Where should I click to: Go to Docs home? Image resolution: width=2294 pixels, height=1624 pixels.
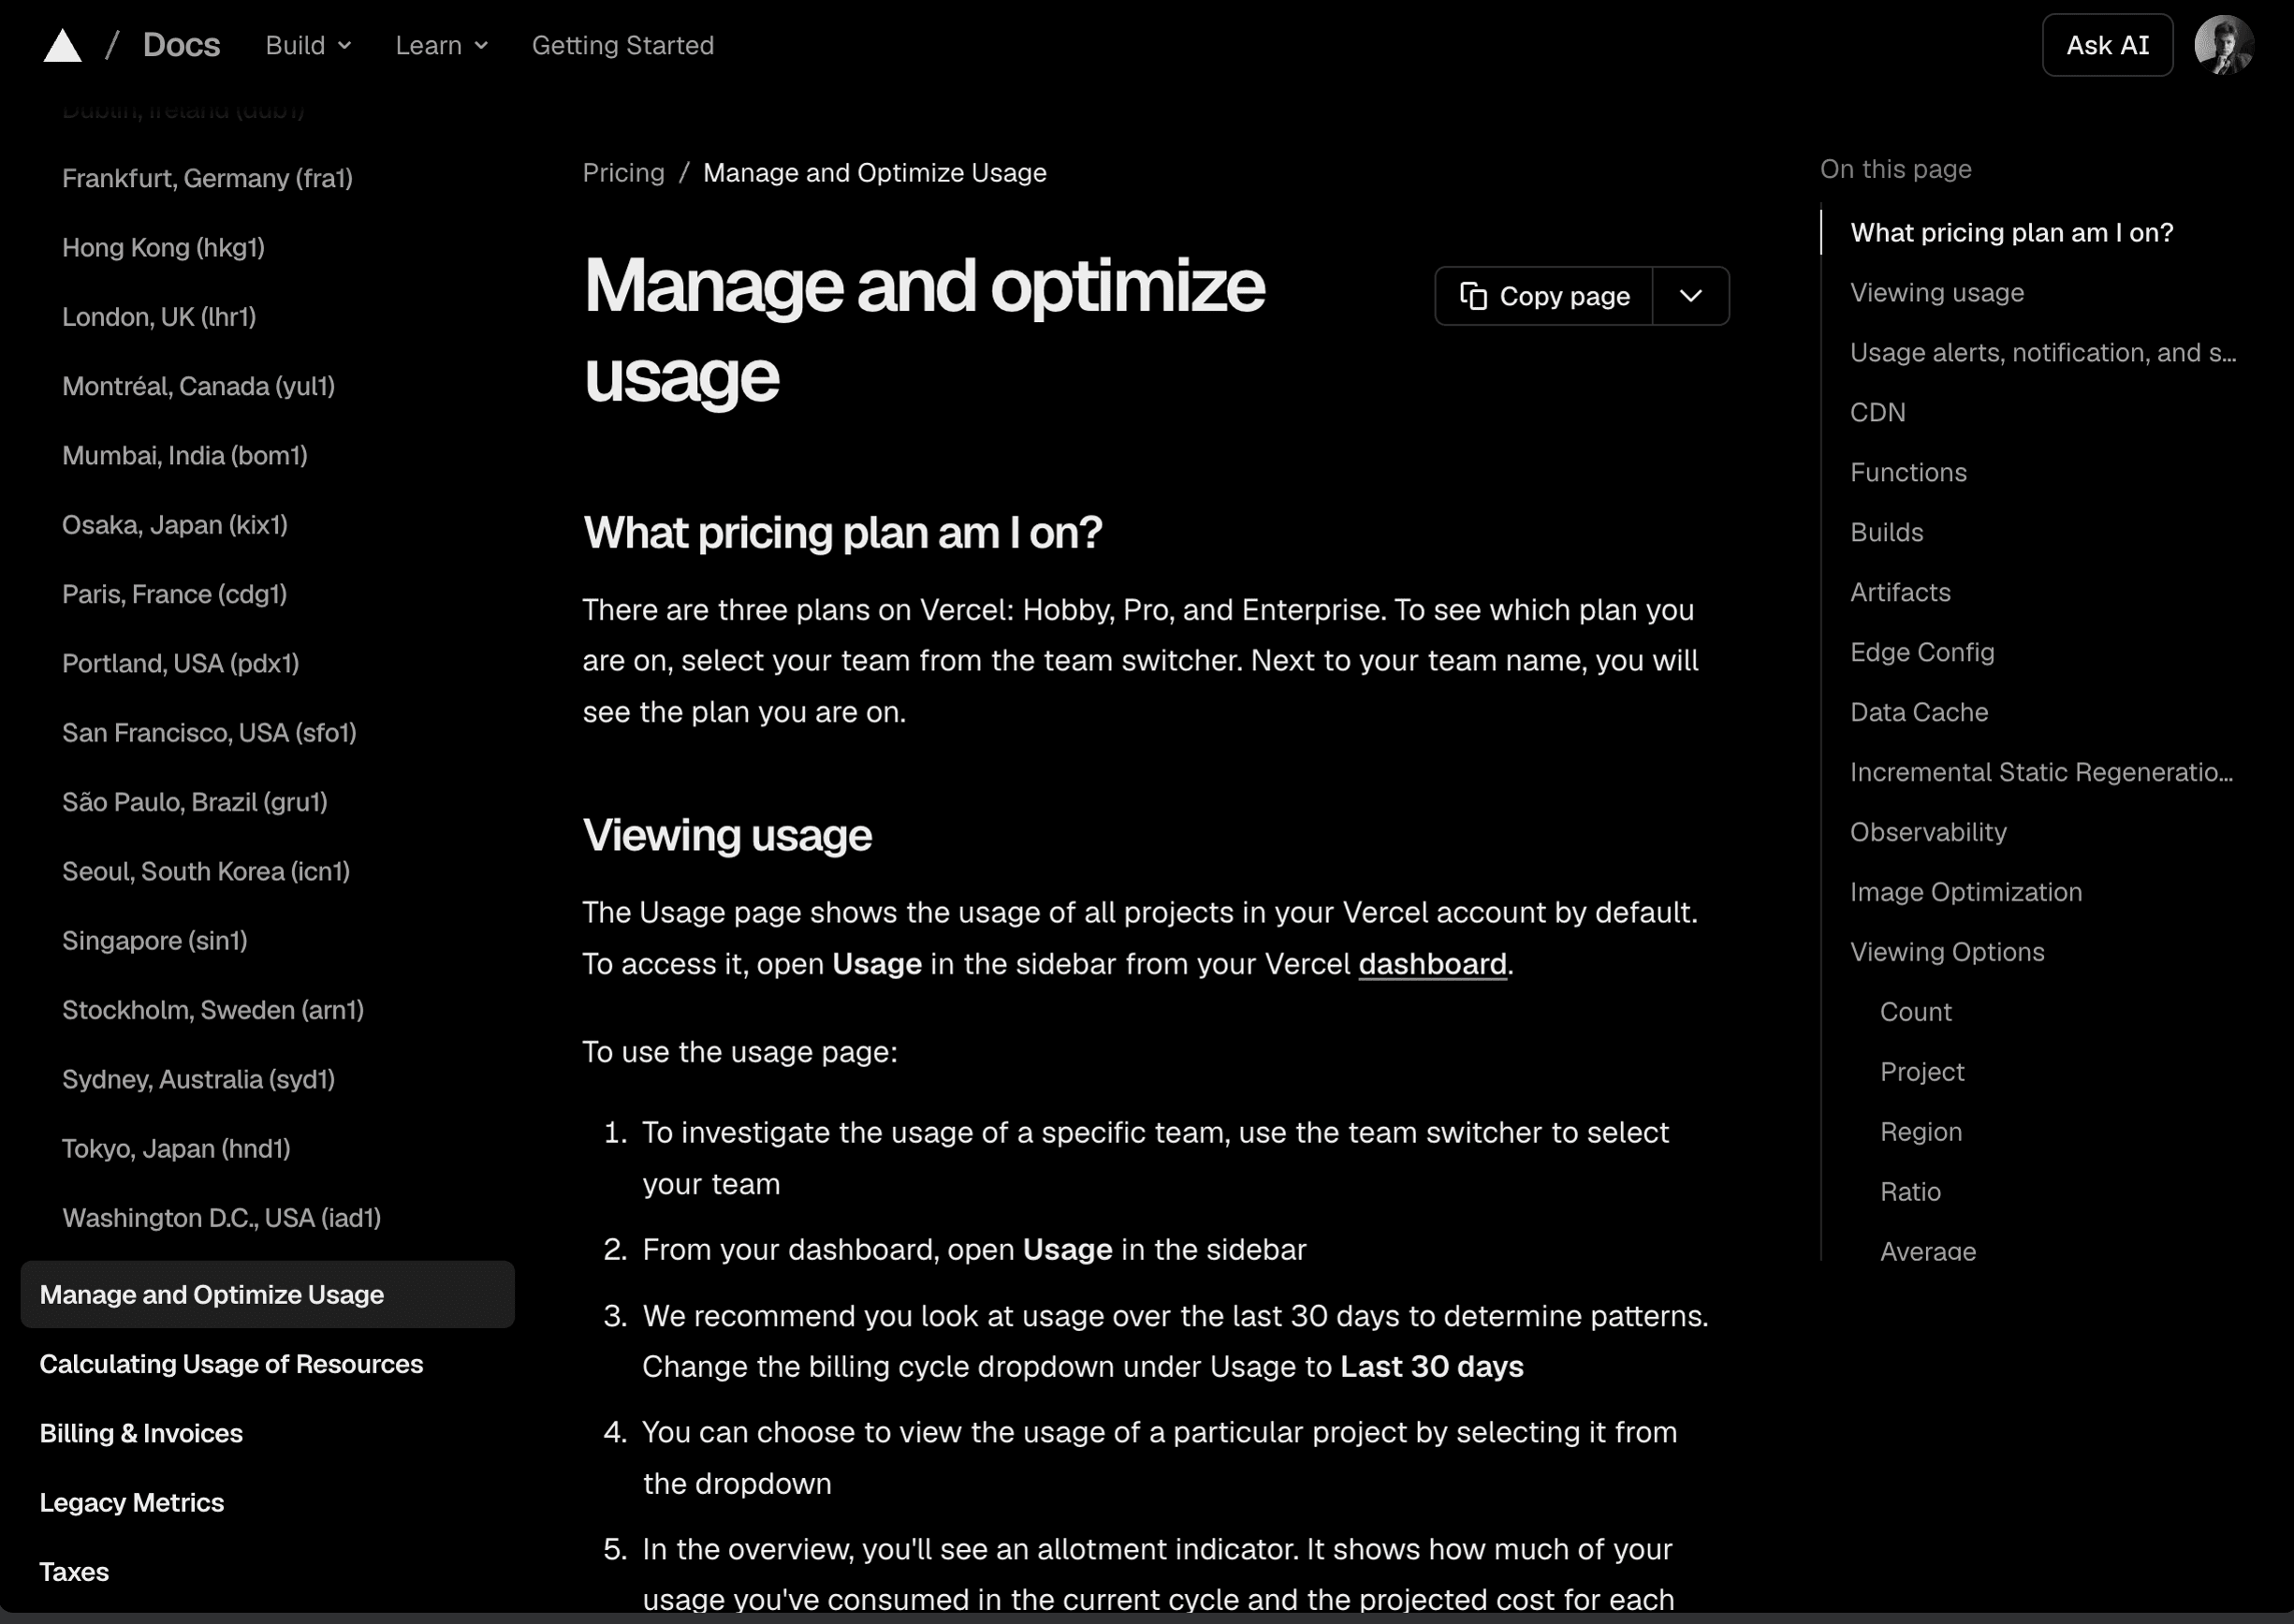click(x=181, y=45)
